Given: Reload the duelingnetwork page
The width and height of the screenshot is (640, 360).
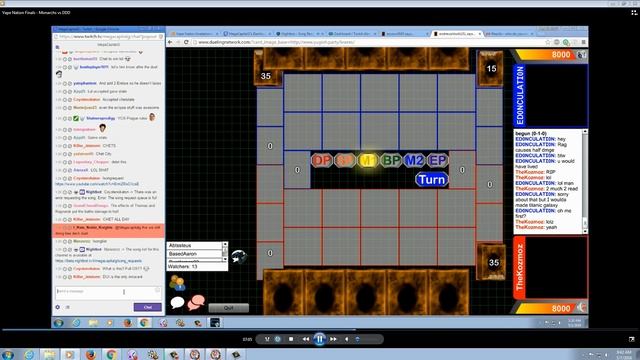Looking at the screenshot, I should click(x=186, y=42).
